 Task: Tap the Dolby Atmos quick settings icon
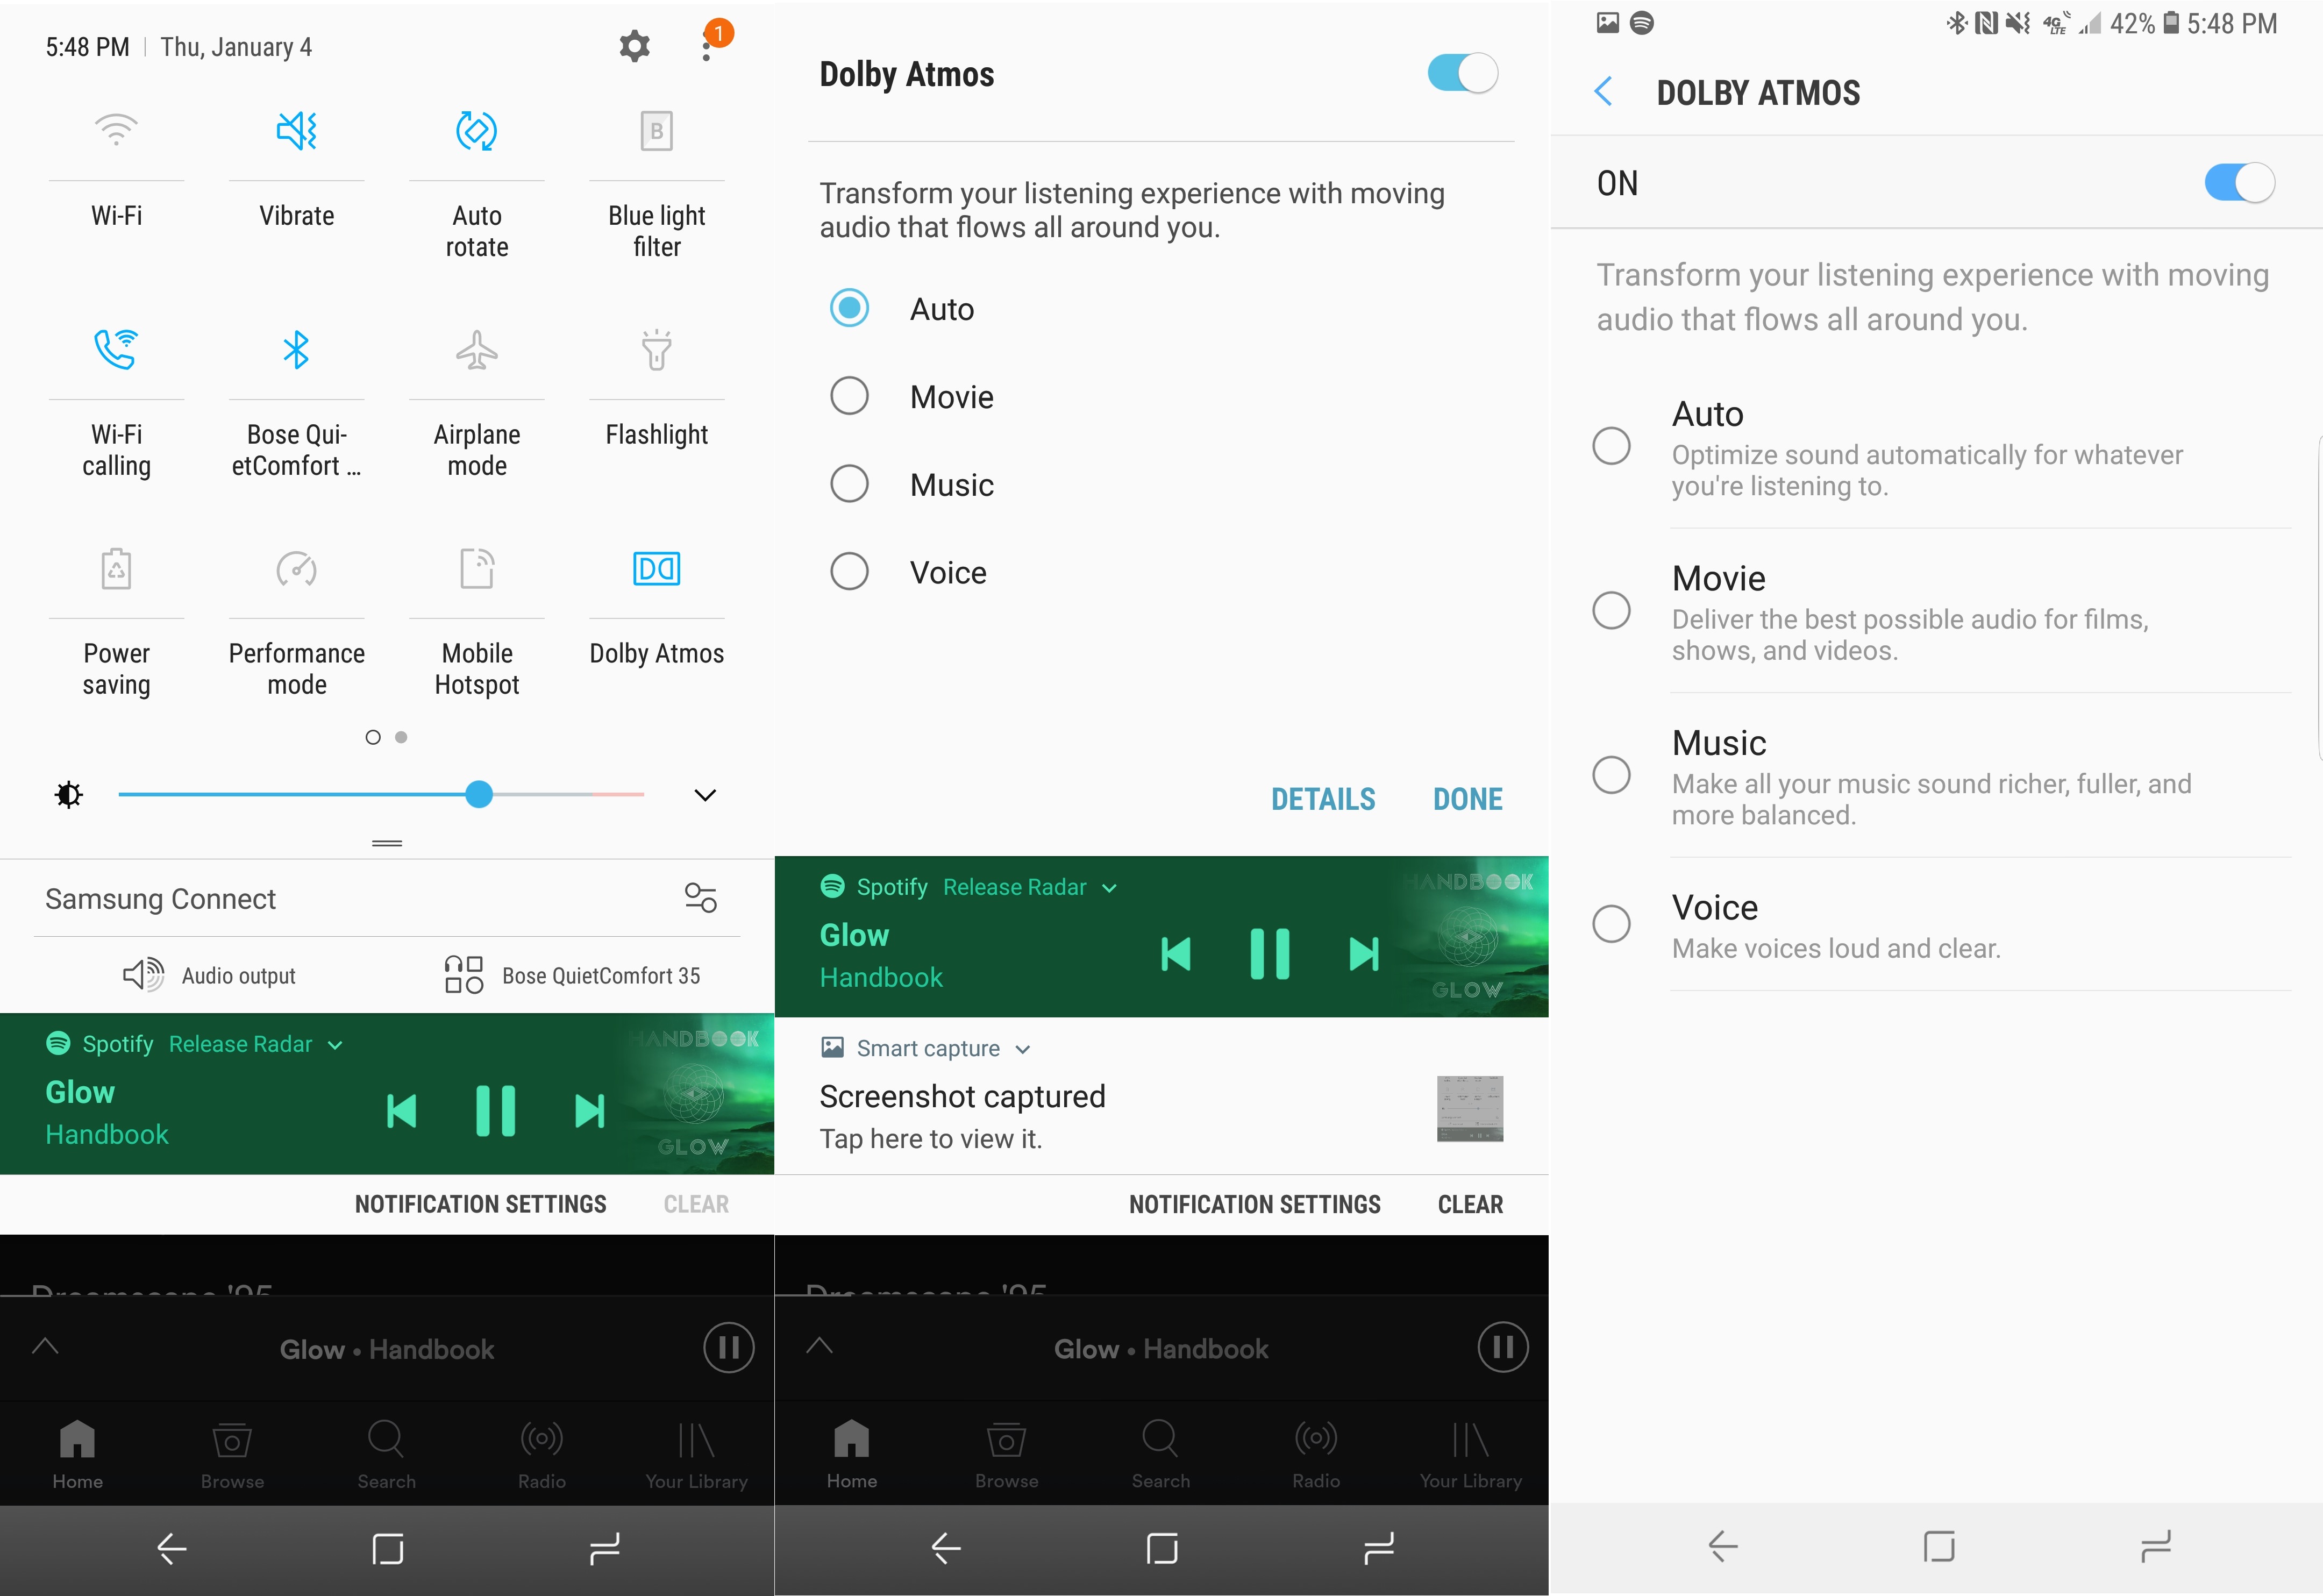656,569
